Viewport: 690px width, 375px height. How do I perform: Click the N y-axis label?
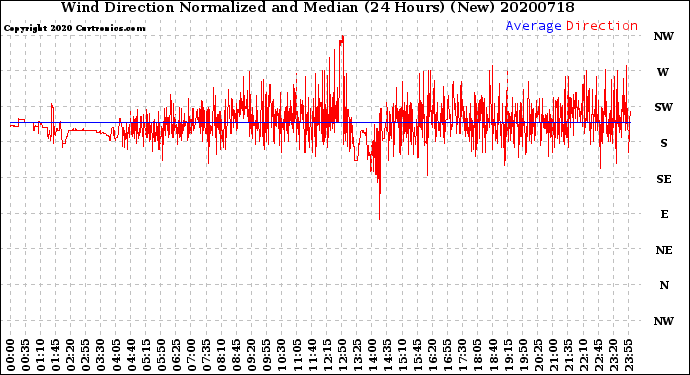(x=664, y=286)
